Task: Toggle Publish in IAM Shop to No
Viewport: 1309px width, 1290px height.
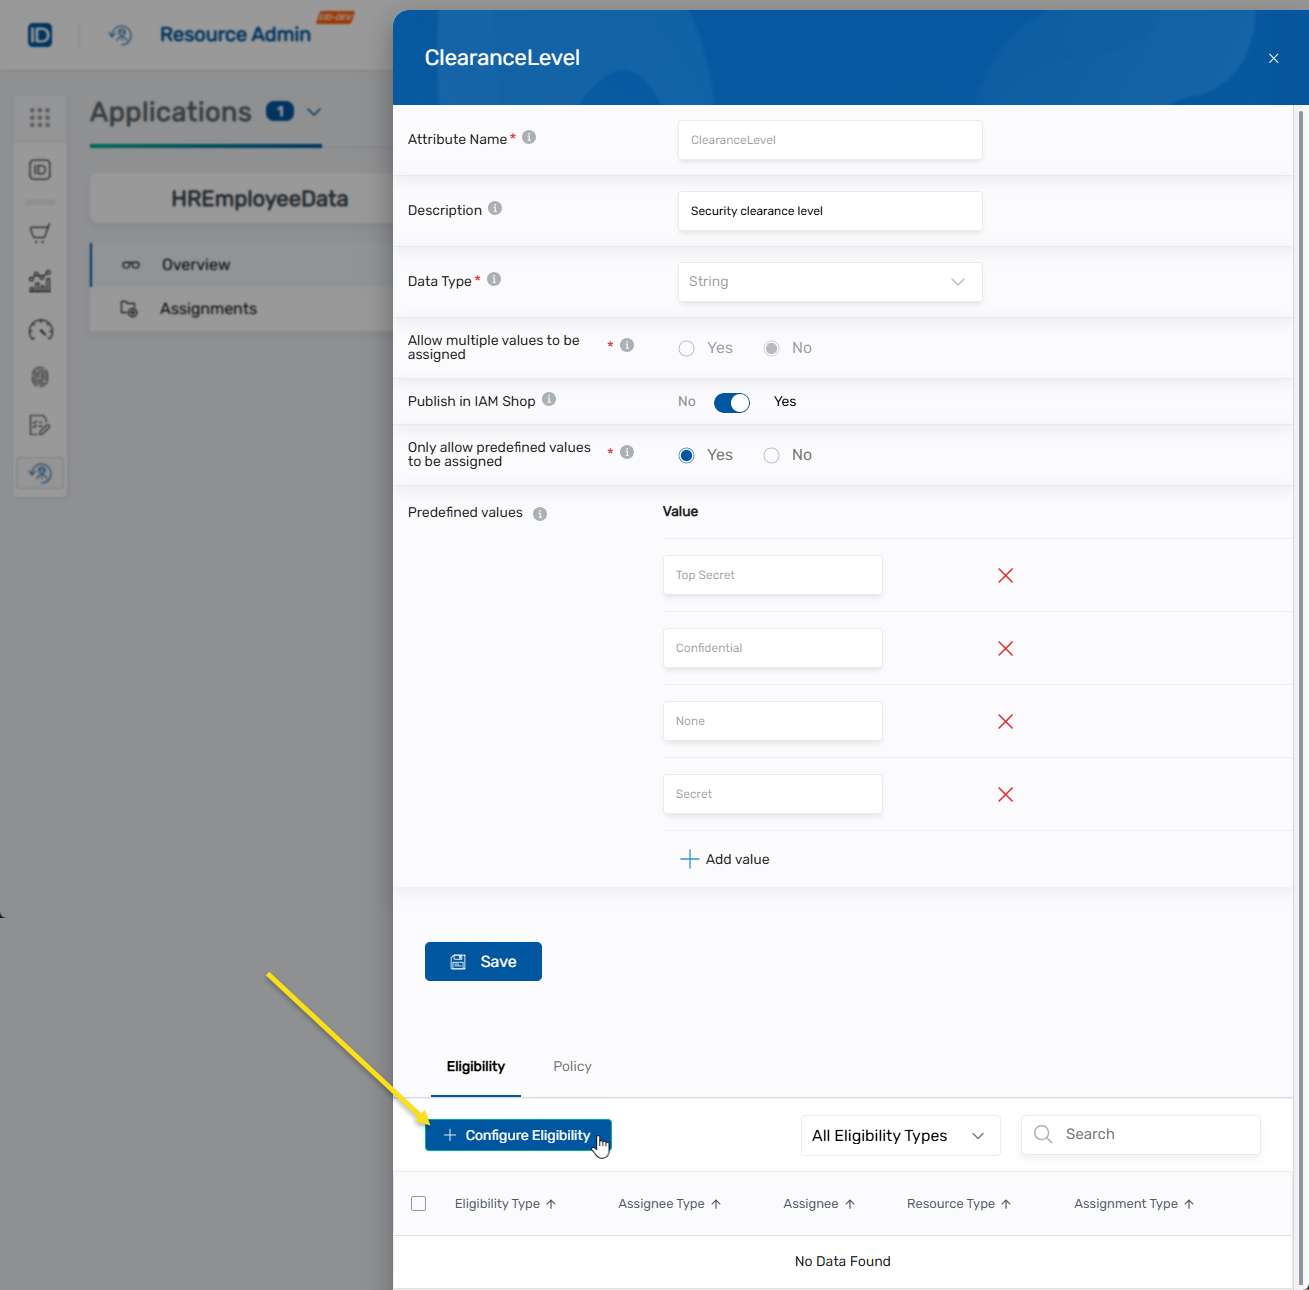Action: (731, 402)
